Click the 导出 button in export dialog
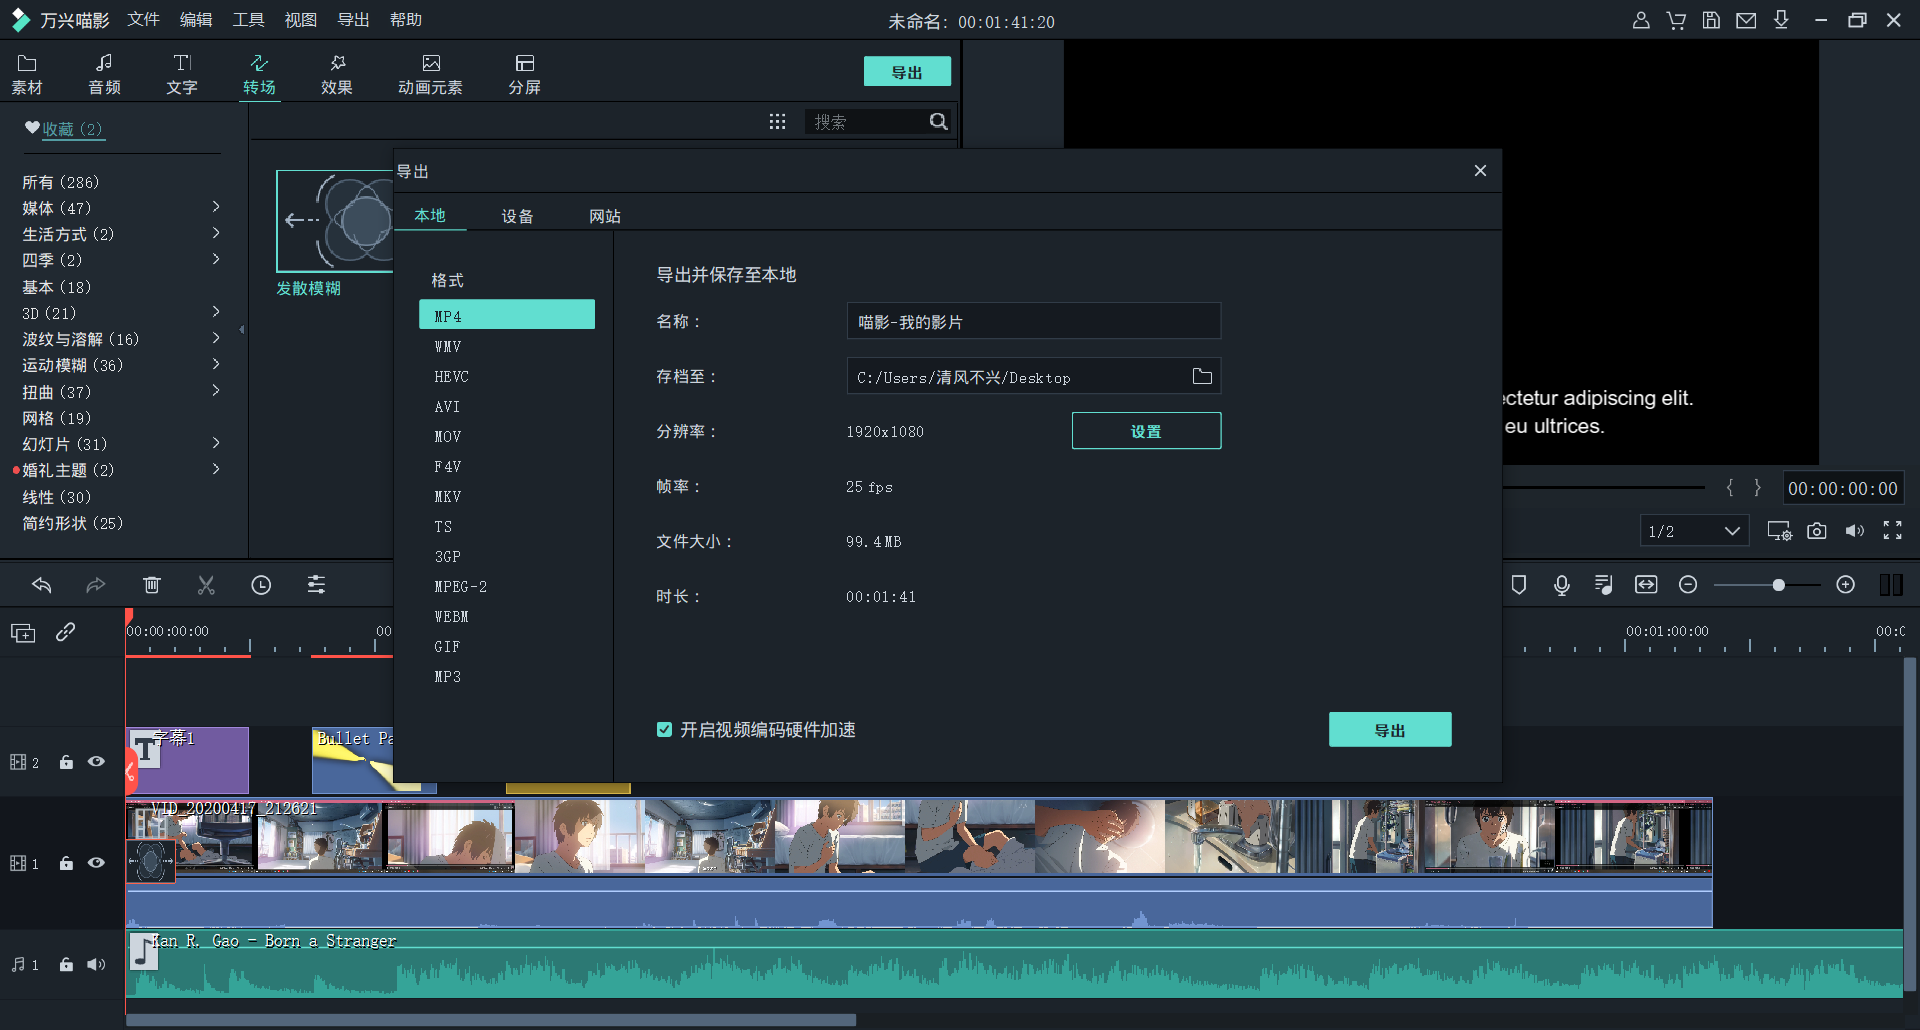The width and height of the screenshot is (1920, 1030). tap(1389, 730)
